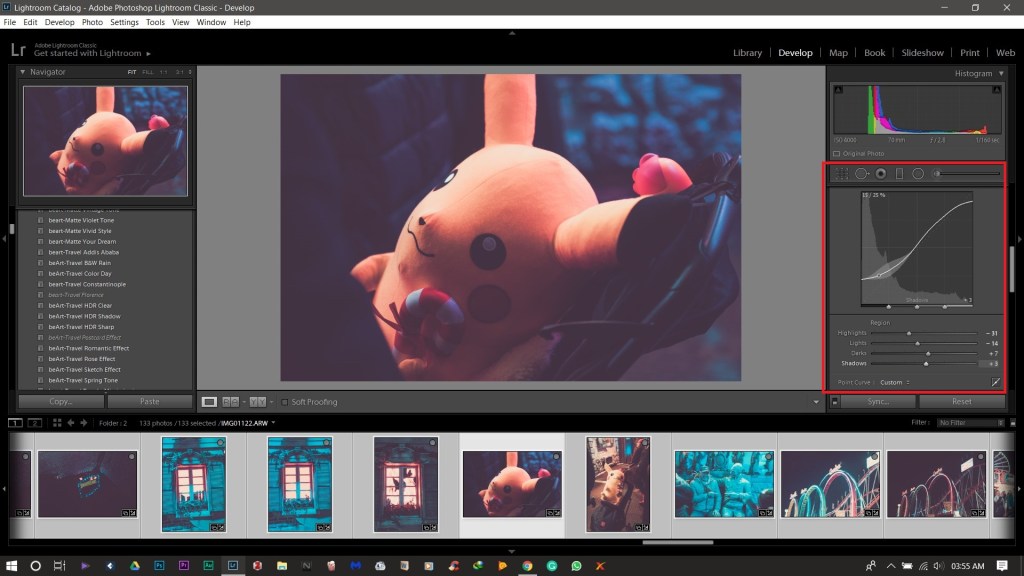This screenshot has width=1024, height=576.
Task: Open the Library module
Action: 747,53
